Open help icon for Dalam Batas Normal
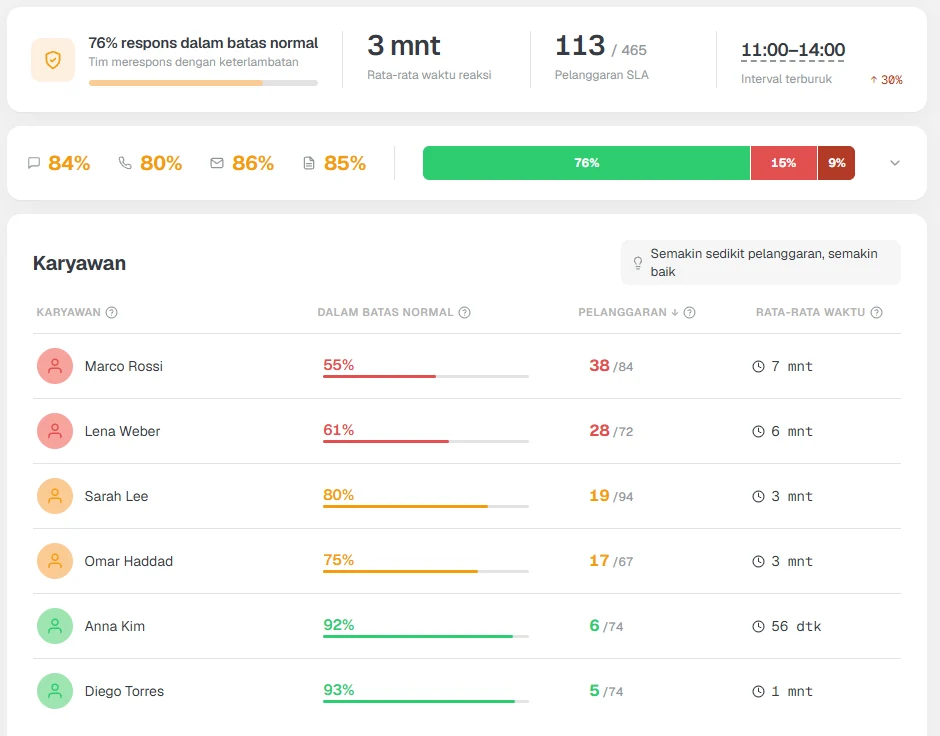The image size is (940, 736). pos(465,312)
